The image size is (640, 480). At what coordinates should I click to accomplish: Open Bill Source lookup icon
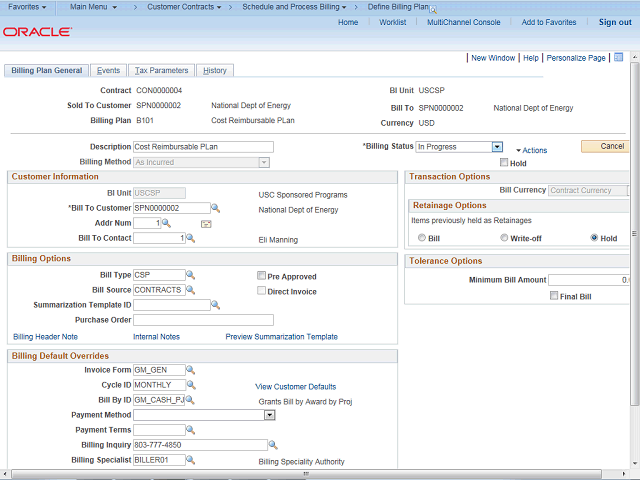pos(191,290)
